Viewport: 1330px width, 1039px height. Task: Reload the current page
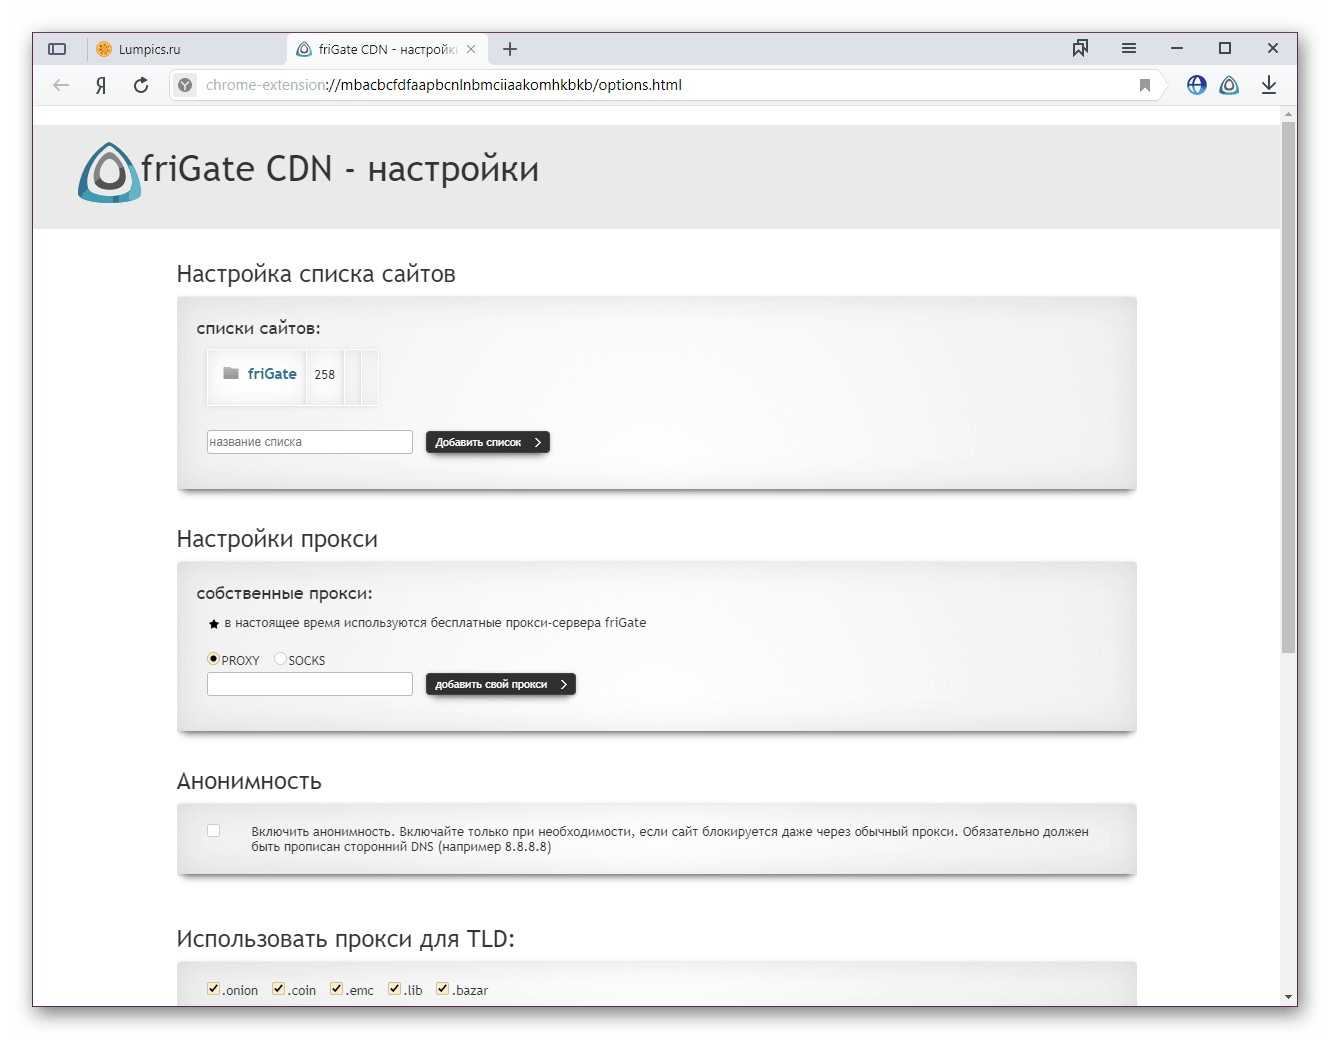(141, 85)
